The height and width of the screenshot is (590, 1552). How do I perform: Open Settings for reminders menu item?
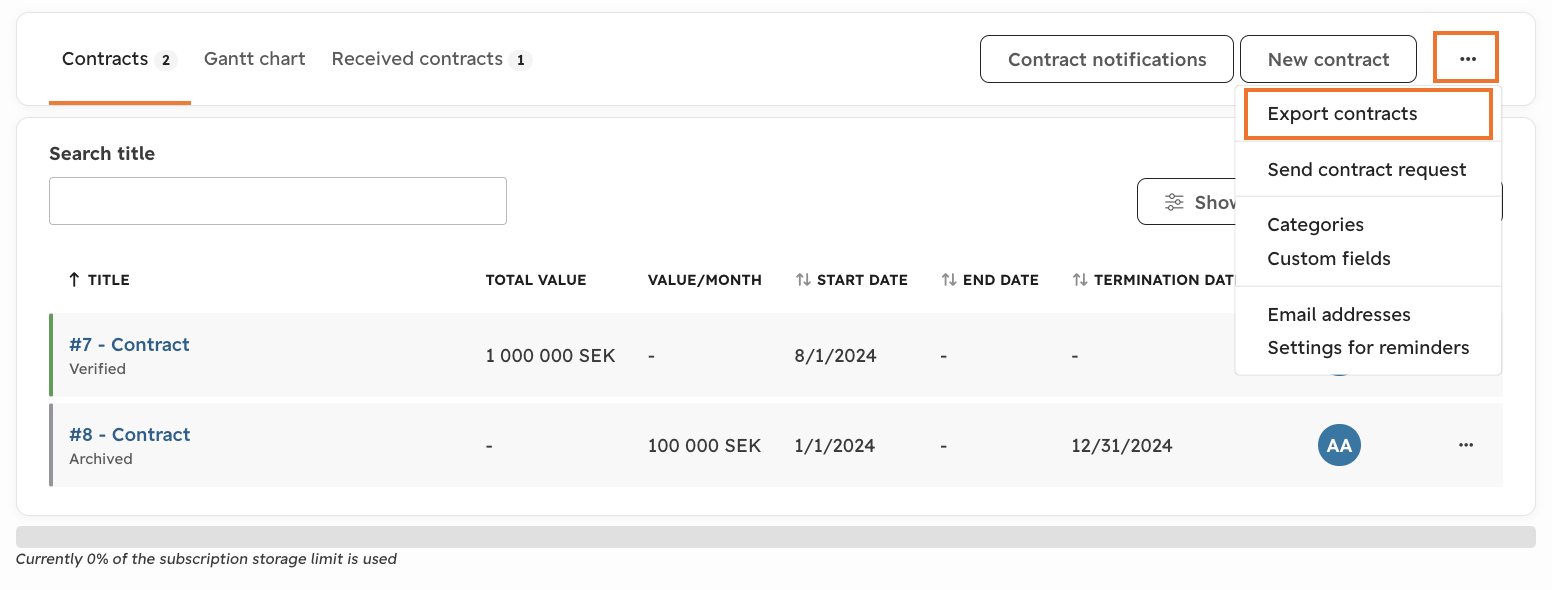coord(1368,348)
